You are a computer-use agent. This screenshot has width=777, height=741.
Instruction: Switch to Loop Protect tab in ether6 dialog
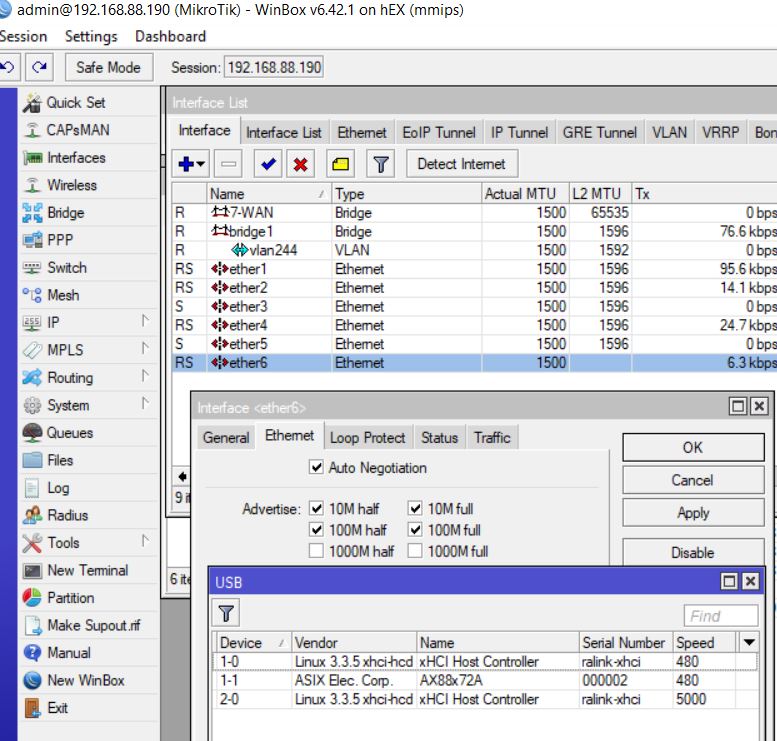368,438
